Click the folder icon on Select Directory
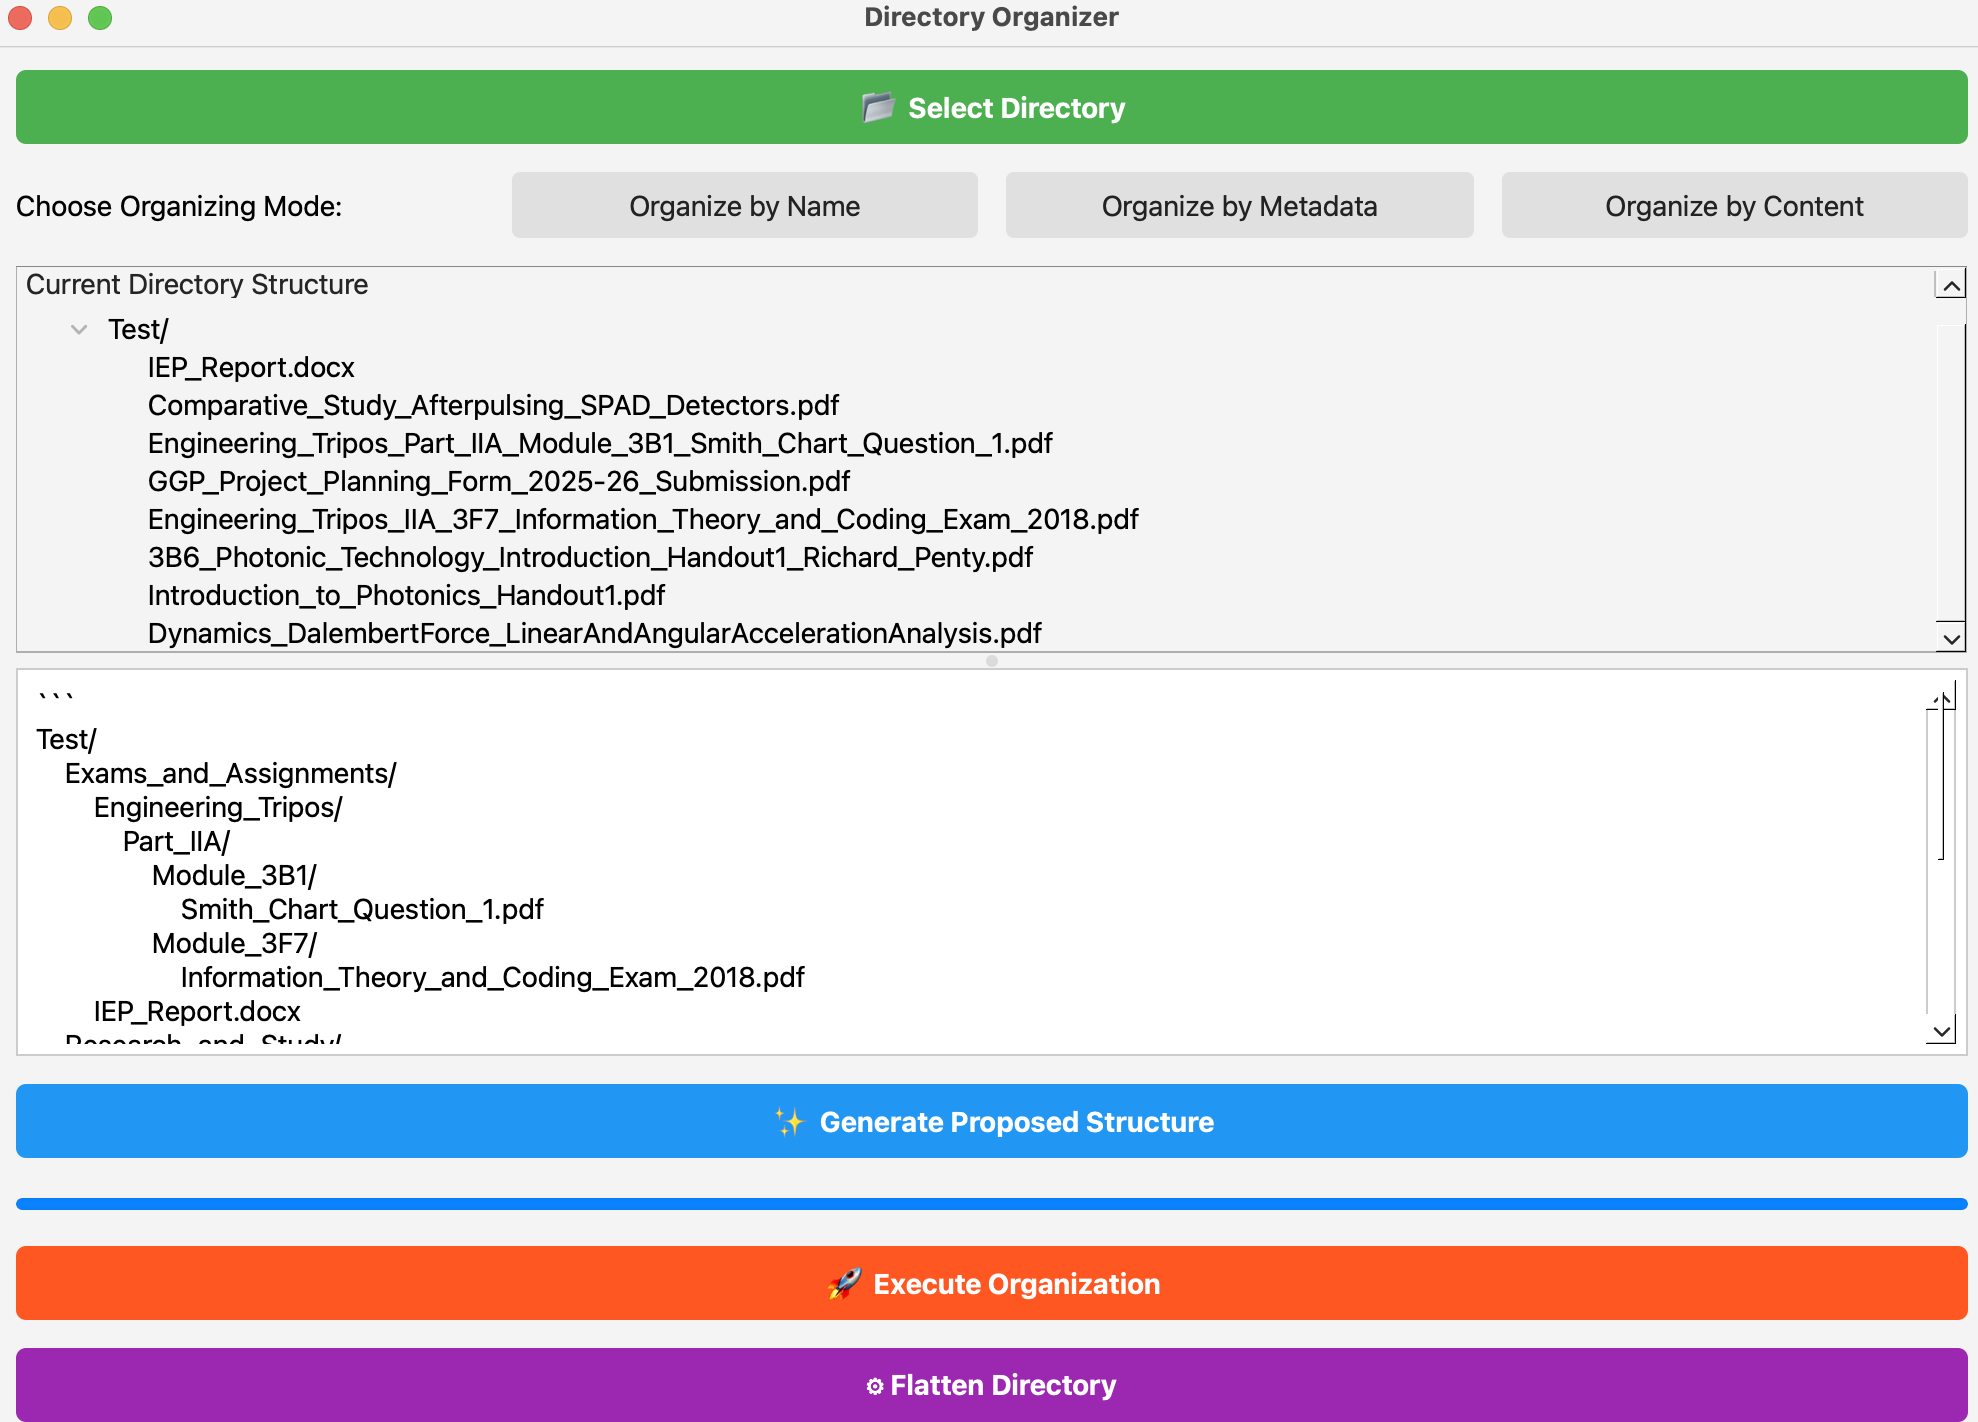1978x1422 pixels. (x=877, y=107)
